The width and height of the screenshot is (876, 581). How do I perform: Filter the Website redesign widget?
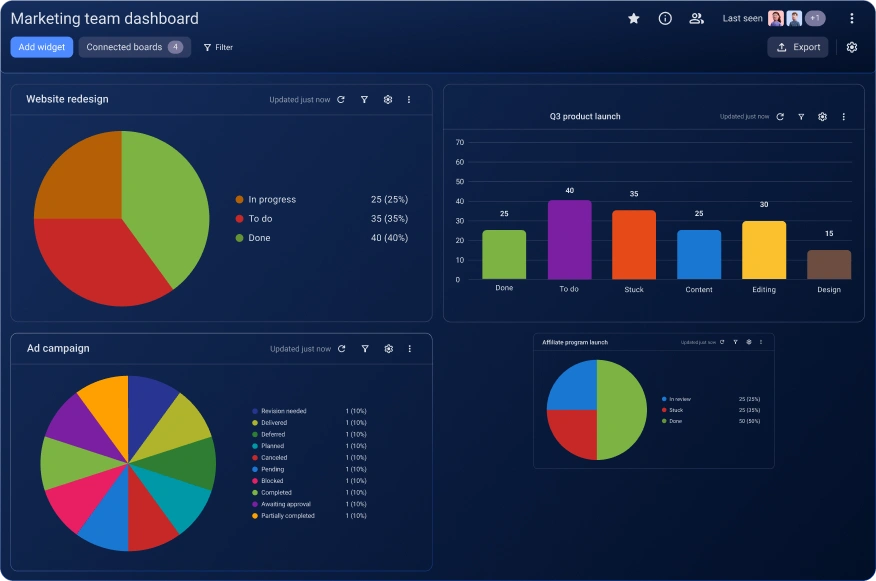[x=364, y=99]
